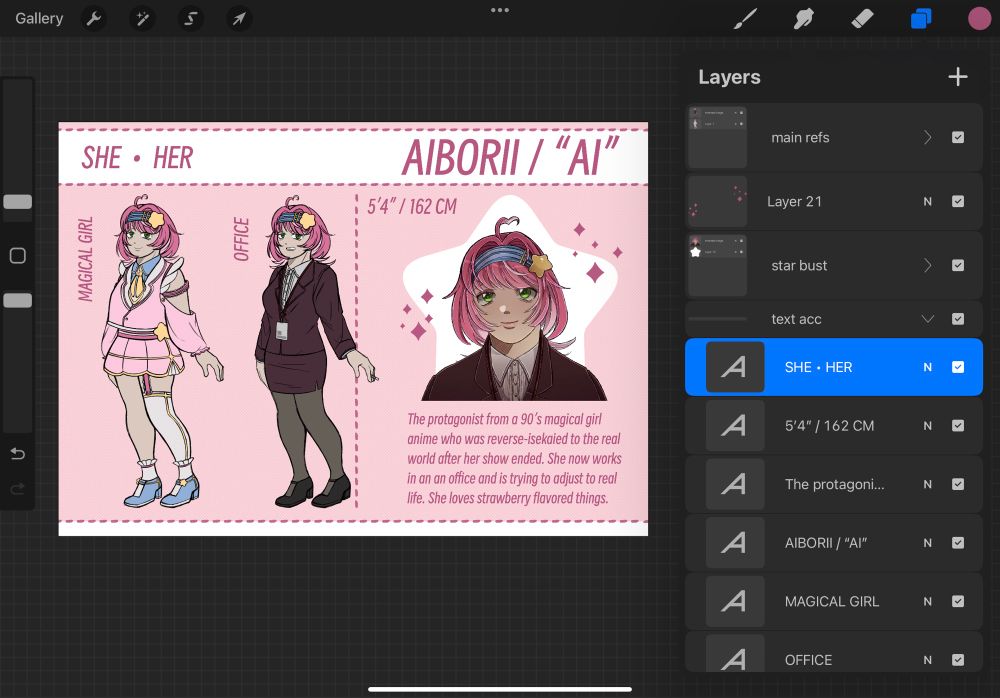Tap the square Modify button in sidebar
The width and height of the screenshot is (1000, 698).
tap(18, 256)
